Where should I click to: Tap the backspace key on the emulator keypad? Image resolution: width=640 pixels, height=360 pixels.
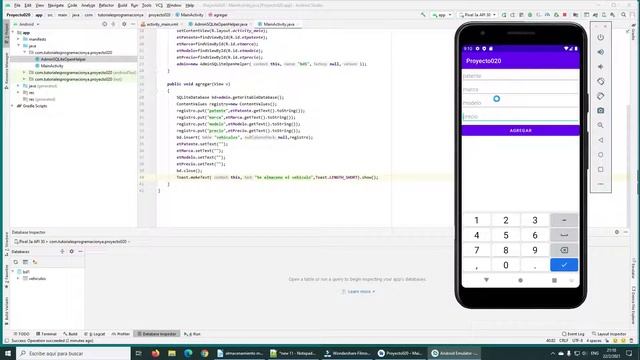click(564, 250)
